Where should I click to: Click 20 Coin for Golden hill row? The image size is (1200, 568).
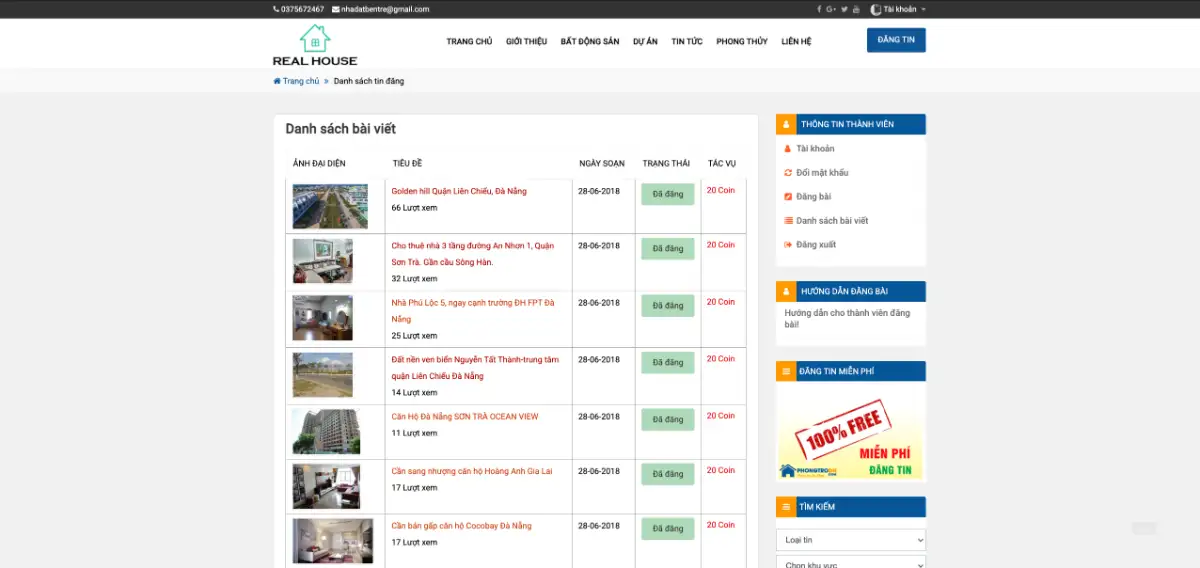pyautogui.click(x=720, y=190)
